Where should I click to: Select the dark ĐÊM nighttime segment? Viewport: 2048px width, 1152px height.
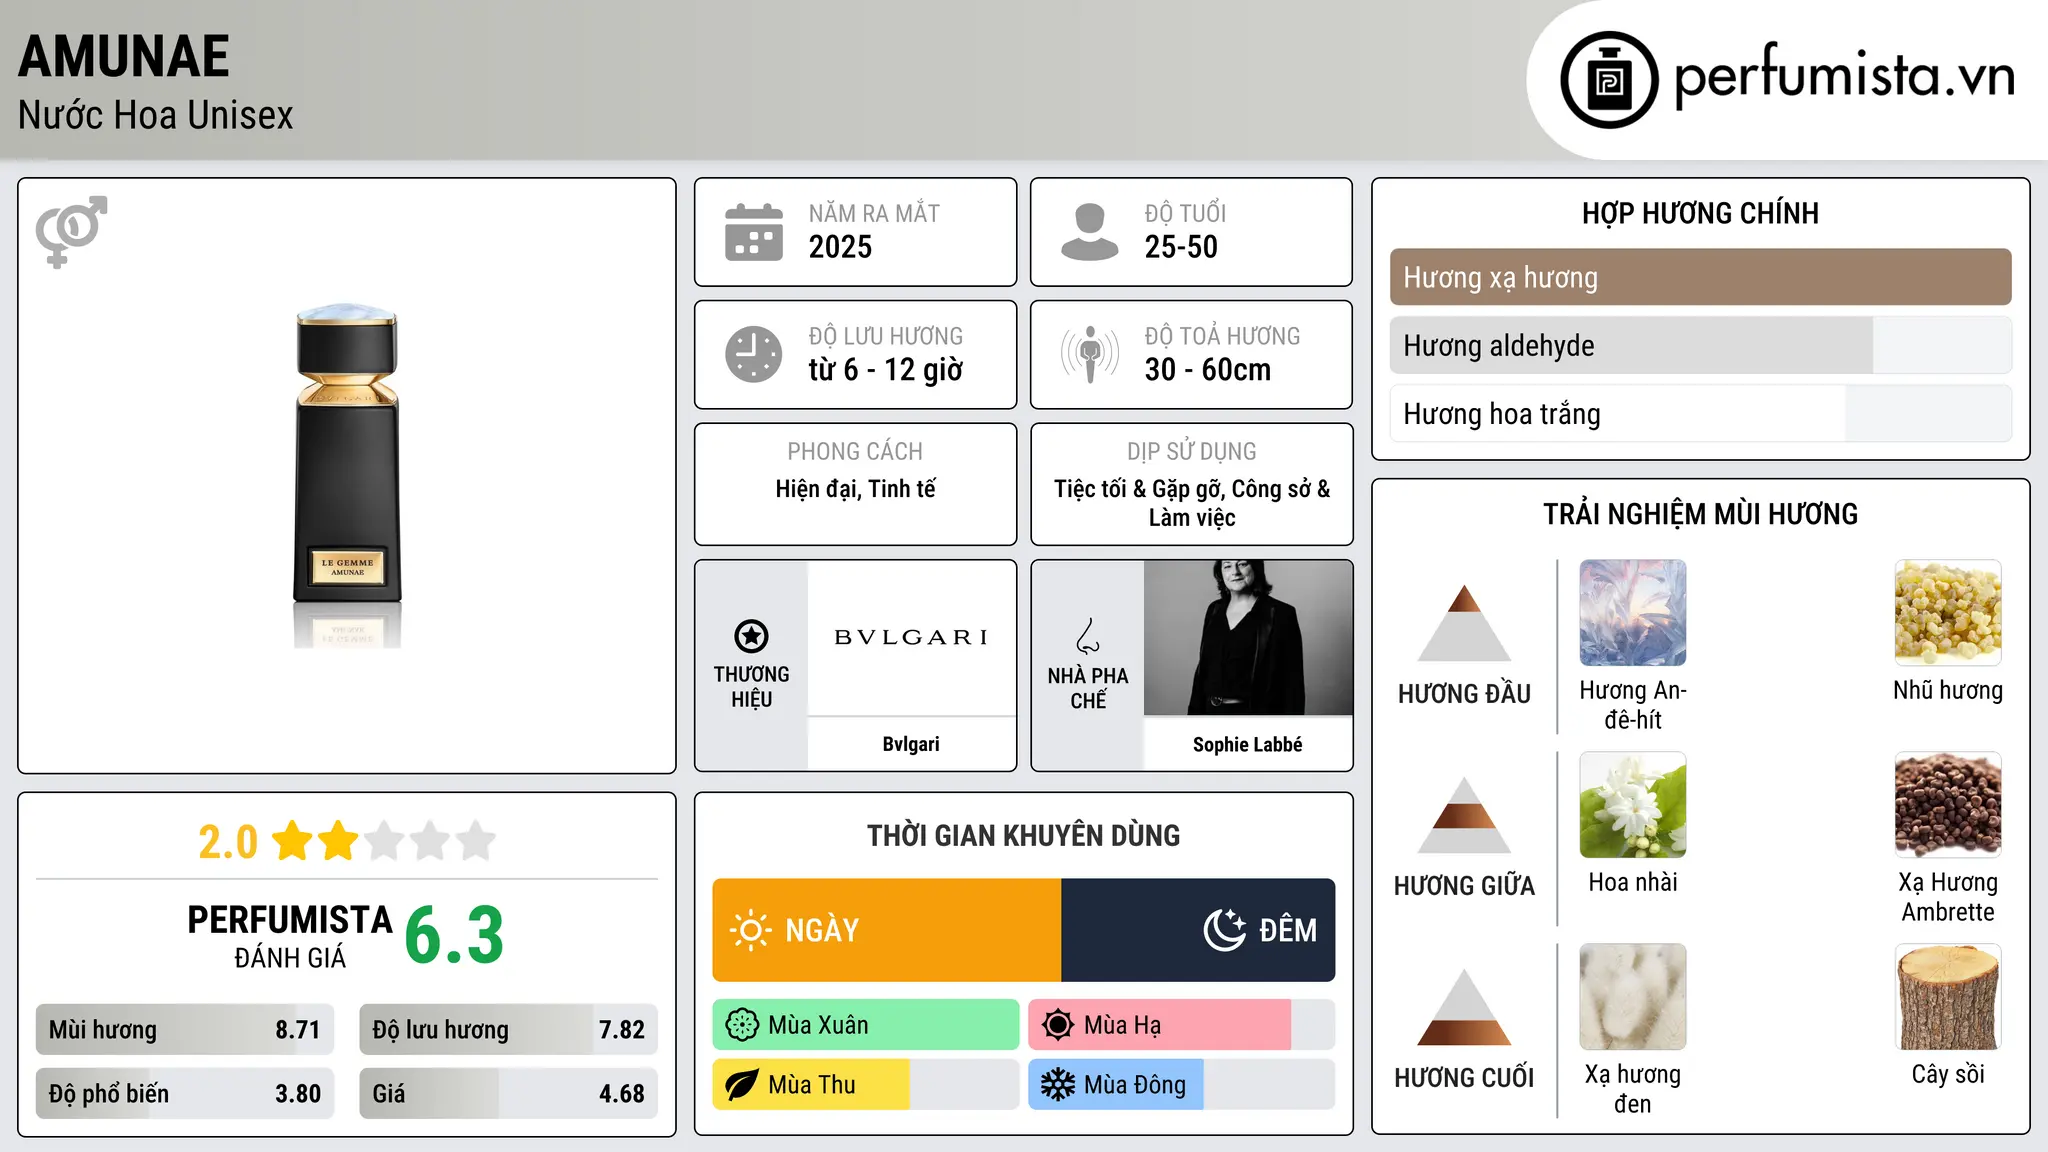[1198, 930]
